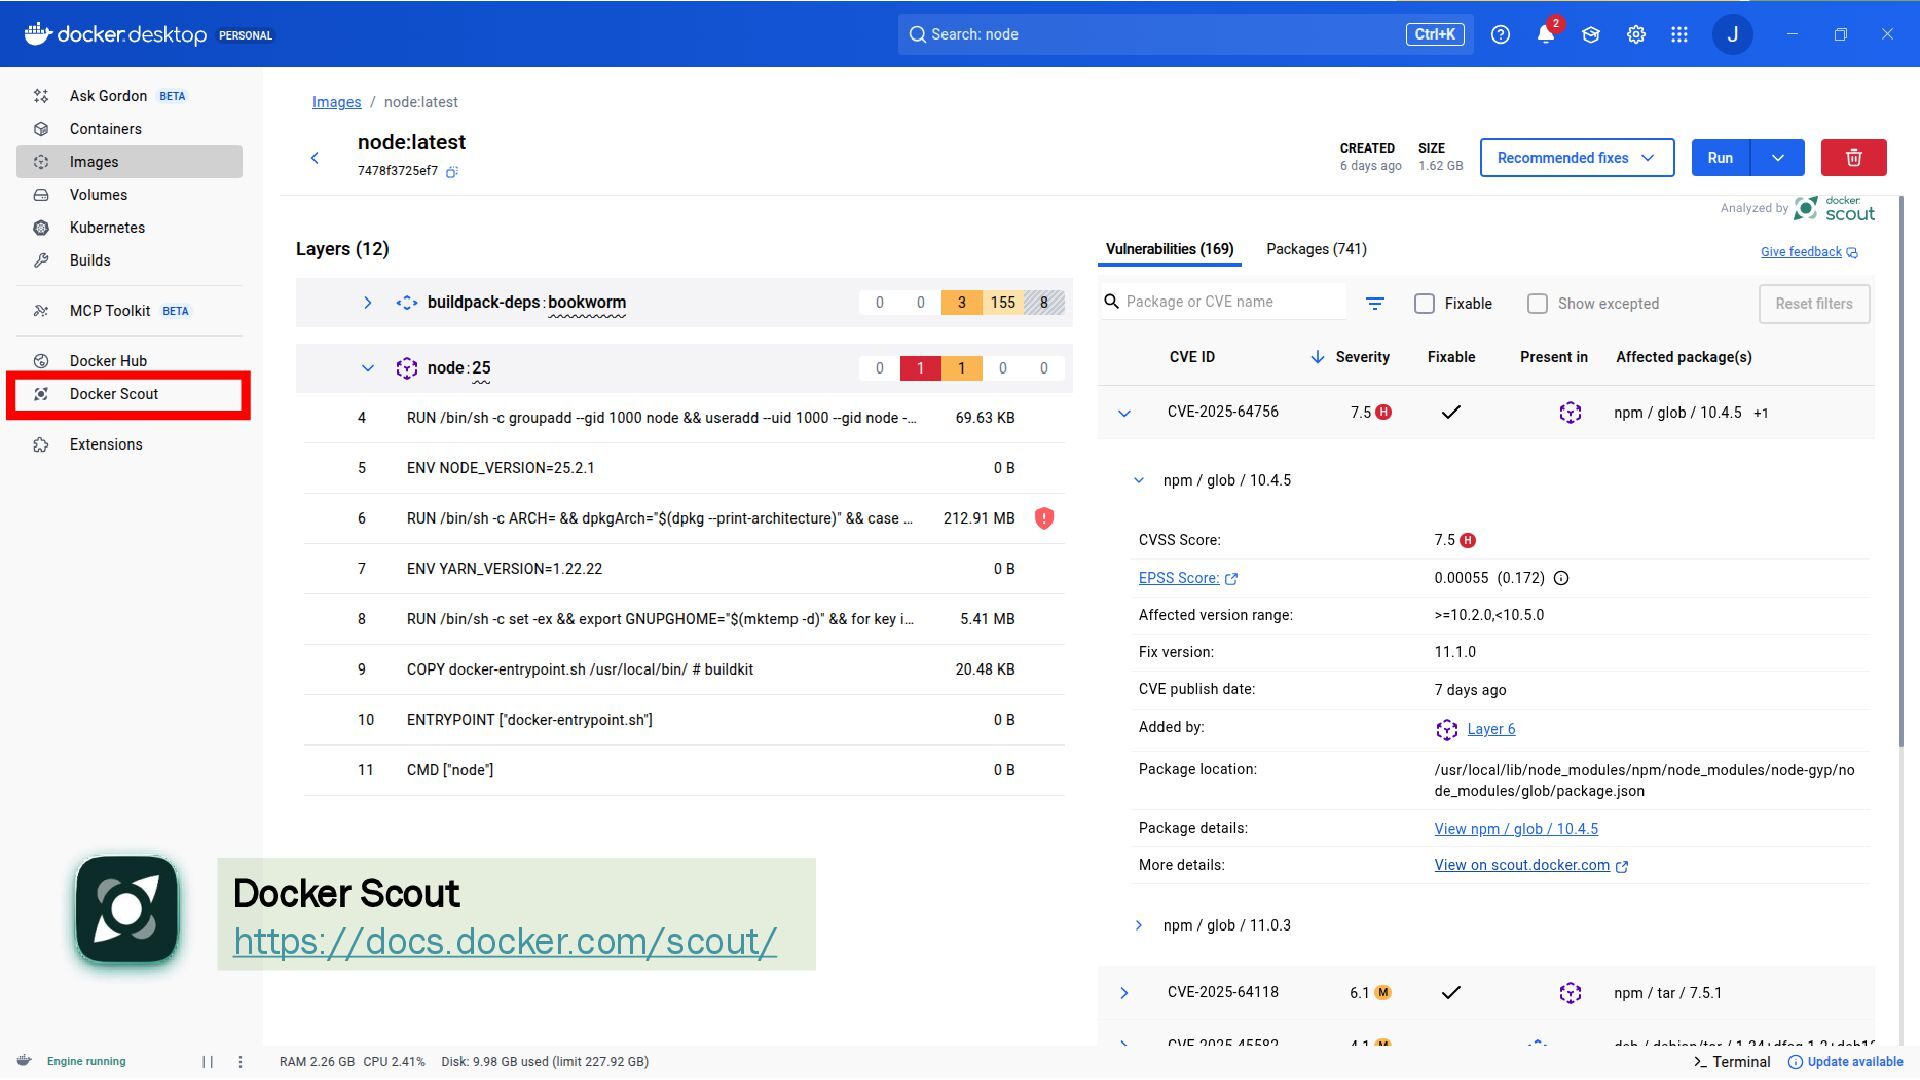Click the Reset filters button
The height and width of the screenshot is (1080, 1920).
(x=1814, y=303)
